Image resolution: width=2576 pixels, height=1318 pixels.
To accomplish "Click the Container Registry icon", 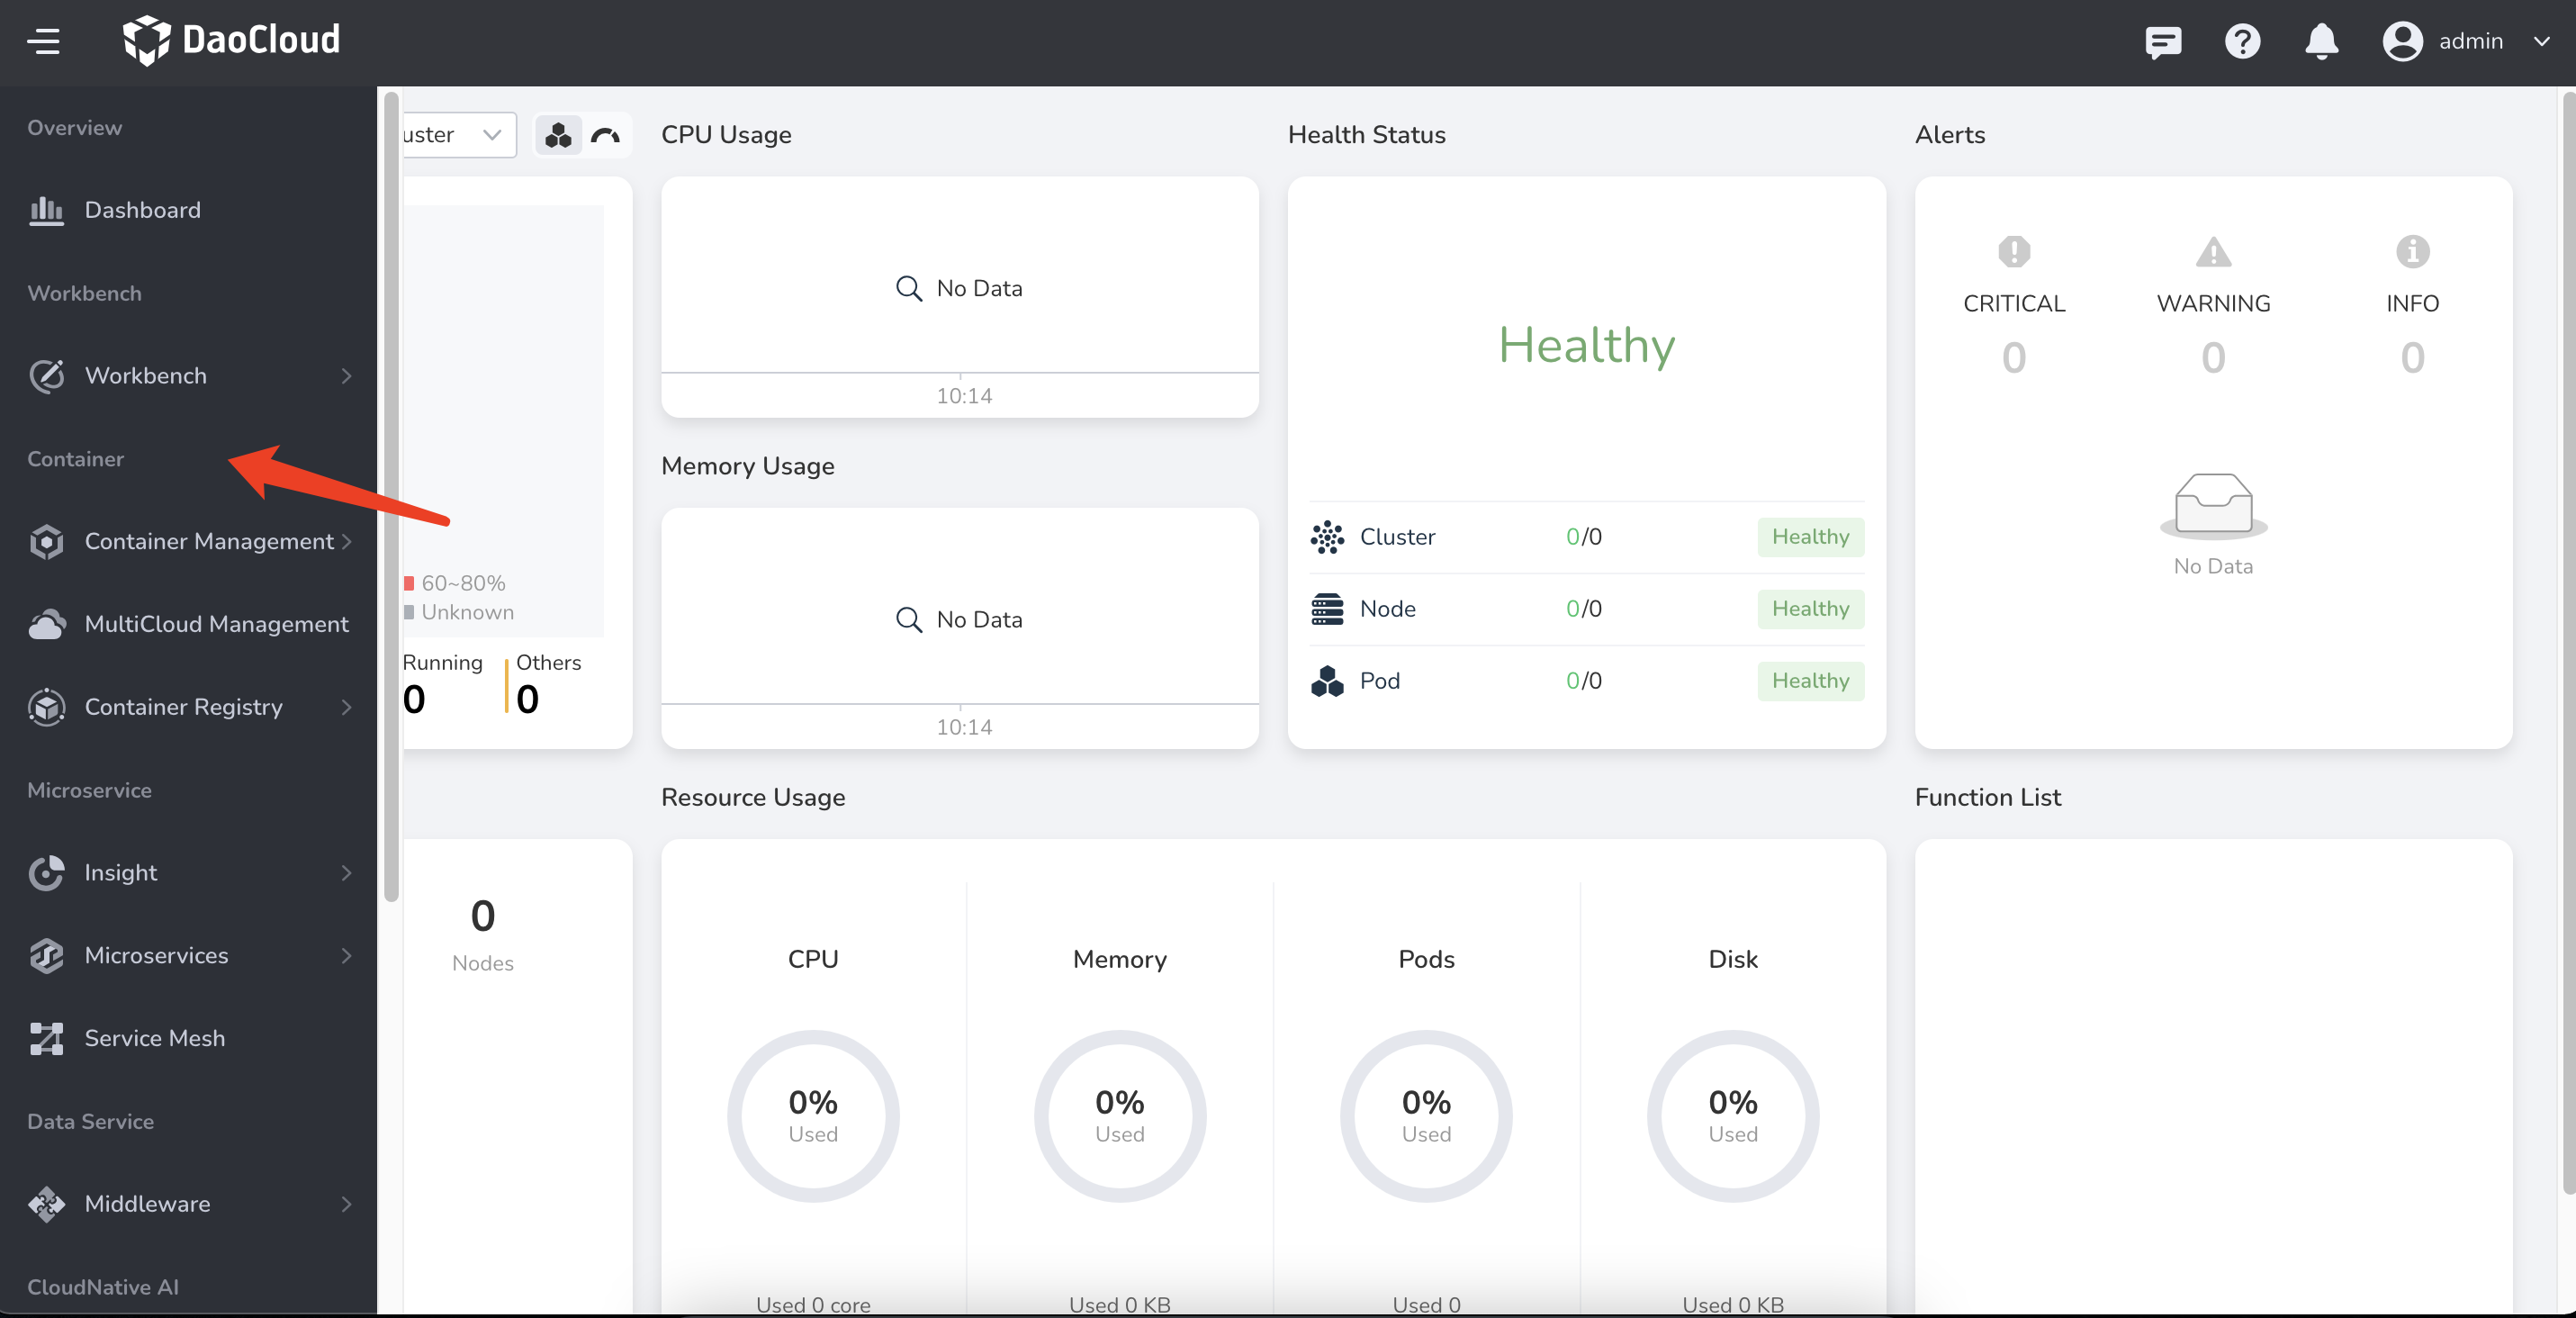I will [x=47, y=706].
